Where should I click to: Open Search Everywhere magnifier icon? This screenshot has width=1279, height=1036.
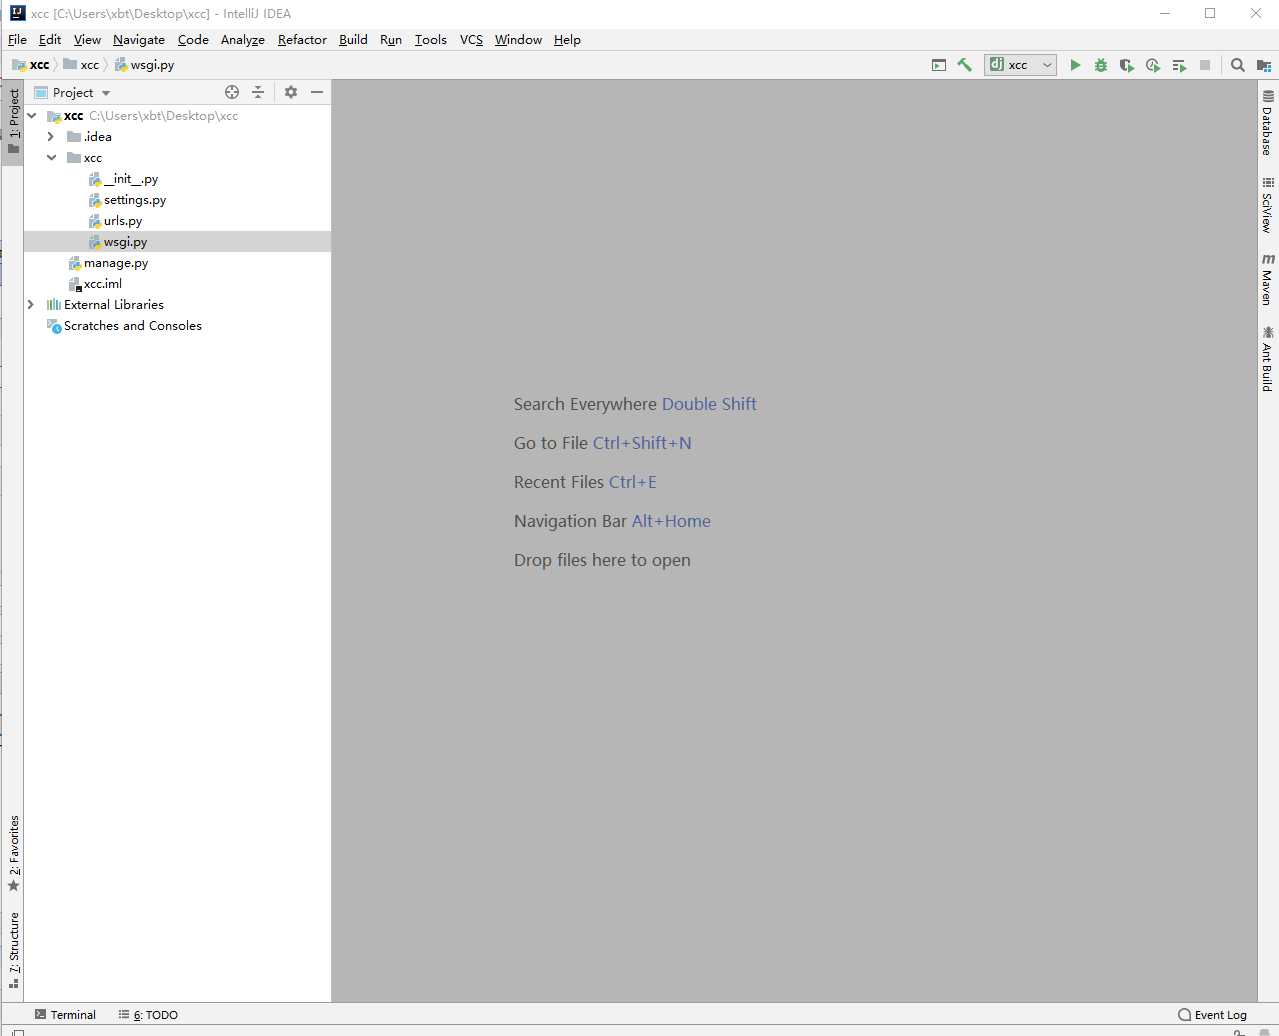point(1238,65)
